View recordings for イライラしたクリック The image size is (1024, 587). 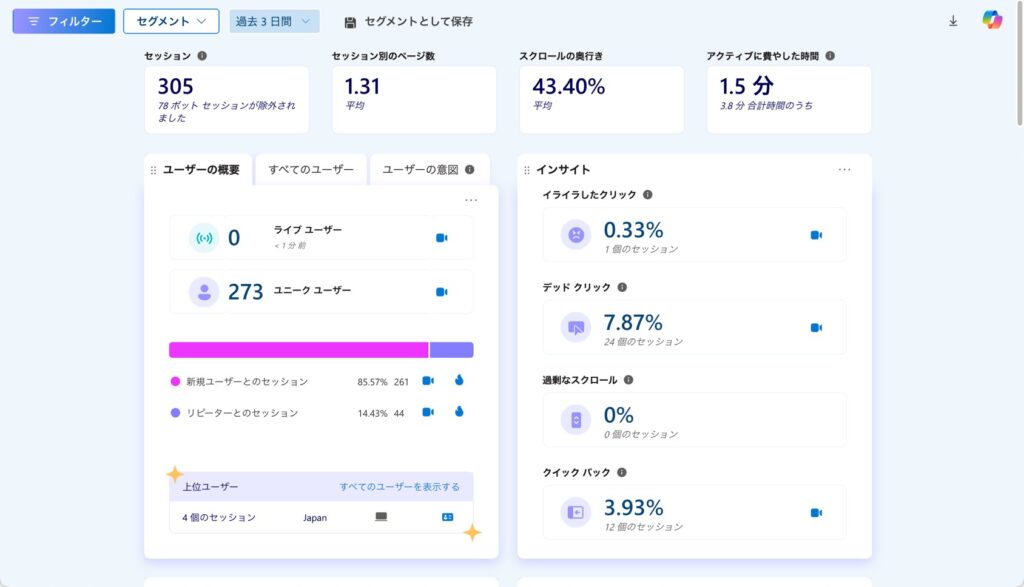pyautogui.click(x=816, y=235)
